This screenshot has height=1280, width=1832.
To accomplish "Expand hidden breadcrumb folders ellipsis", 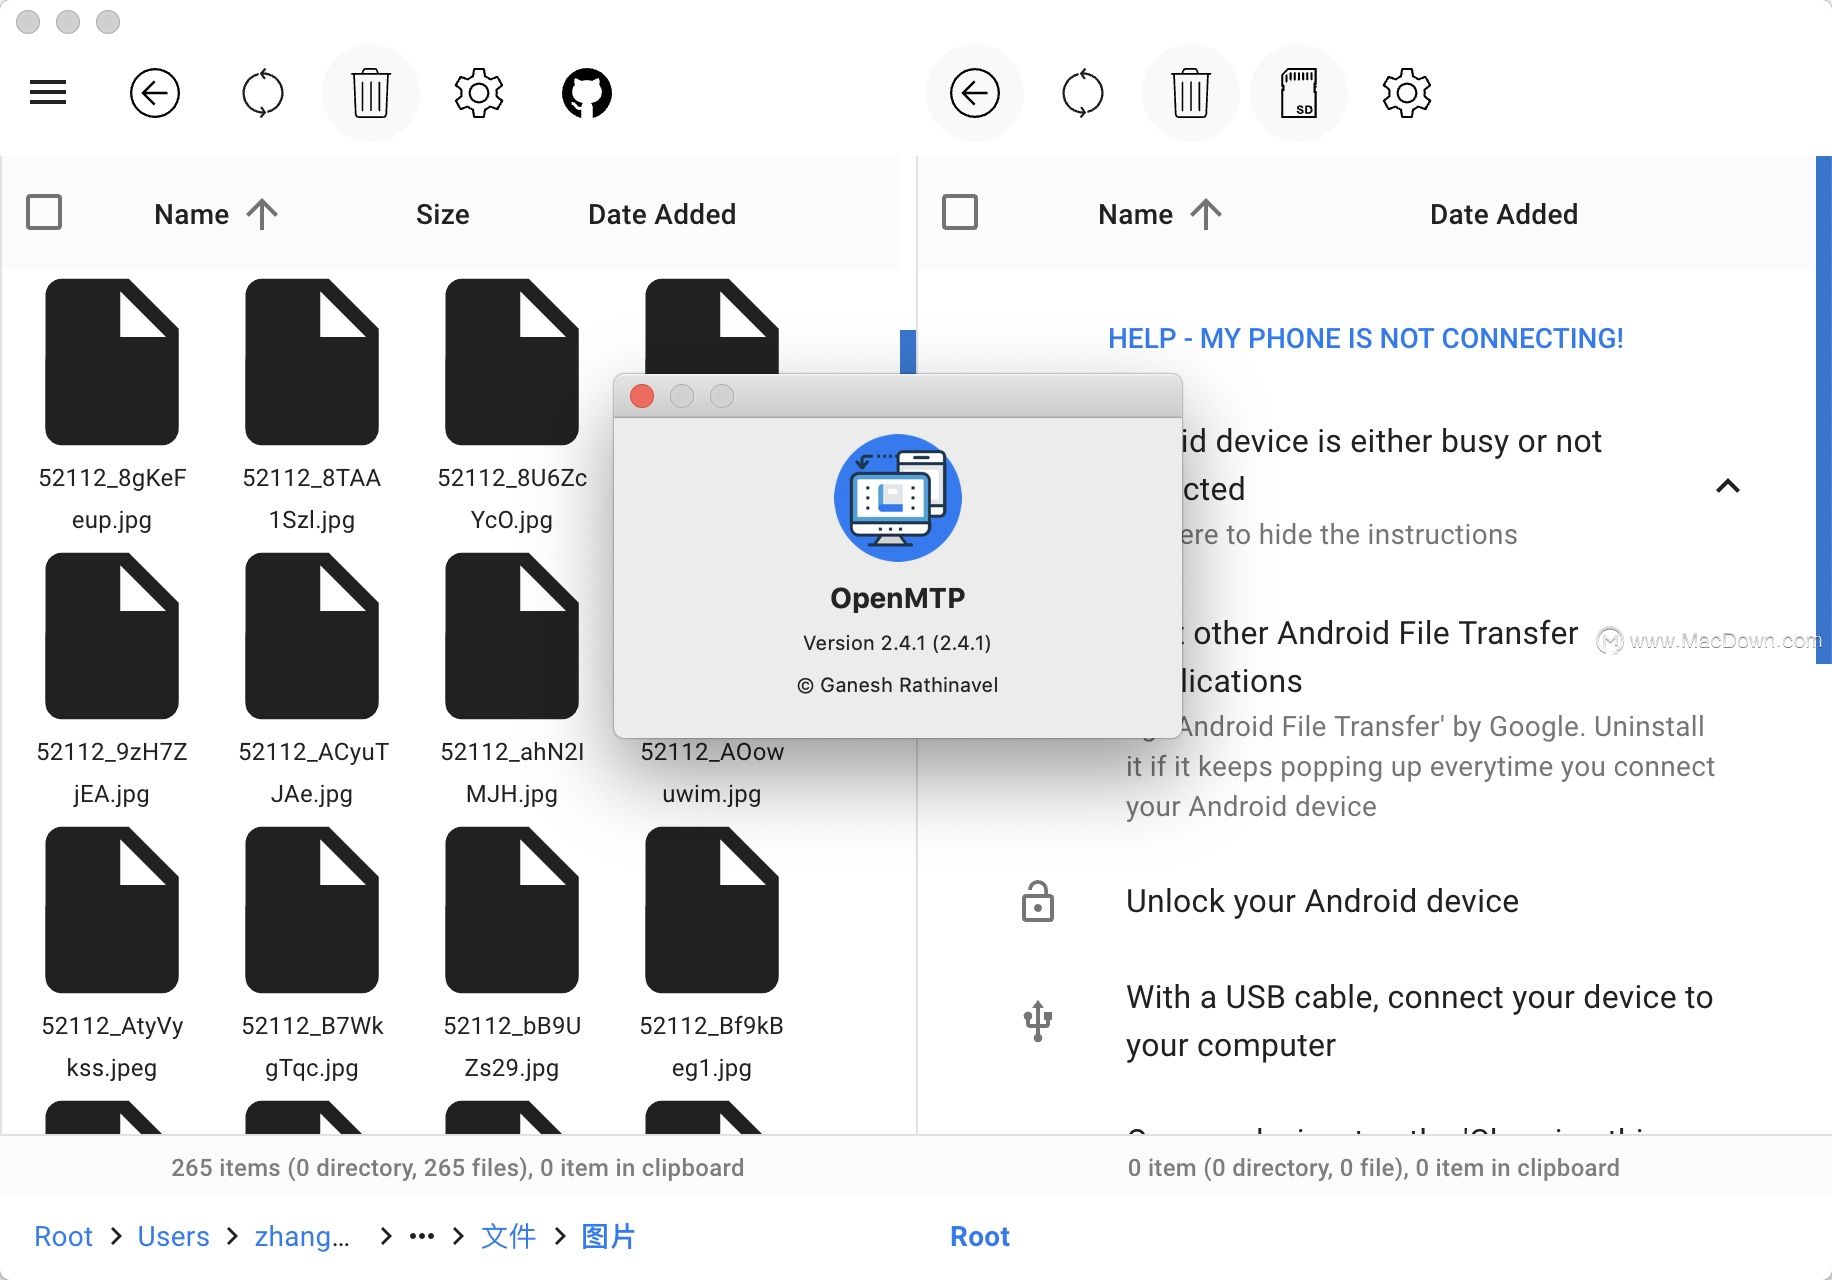I will coord(422,1237).
